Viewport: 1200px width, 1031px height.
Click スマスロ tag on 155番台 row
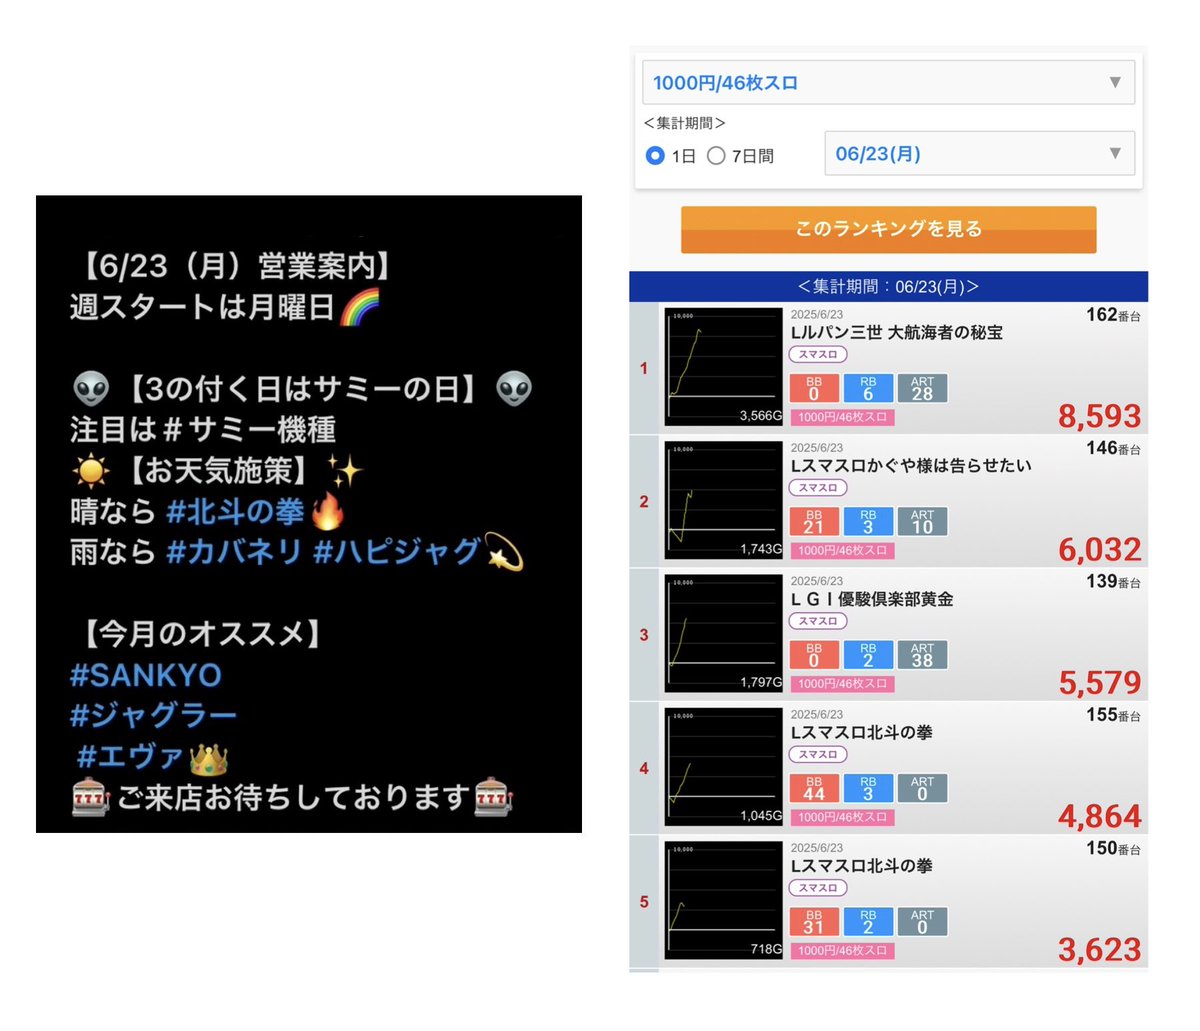coord(818,754)
